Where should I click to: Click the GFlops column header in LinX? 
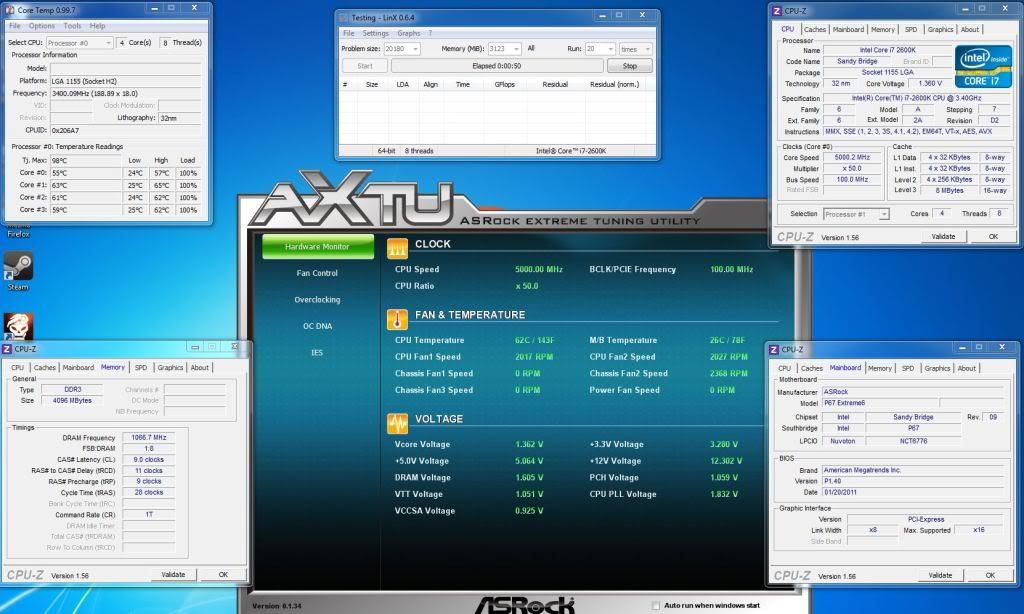[x=505, y=84]
